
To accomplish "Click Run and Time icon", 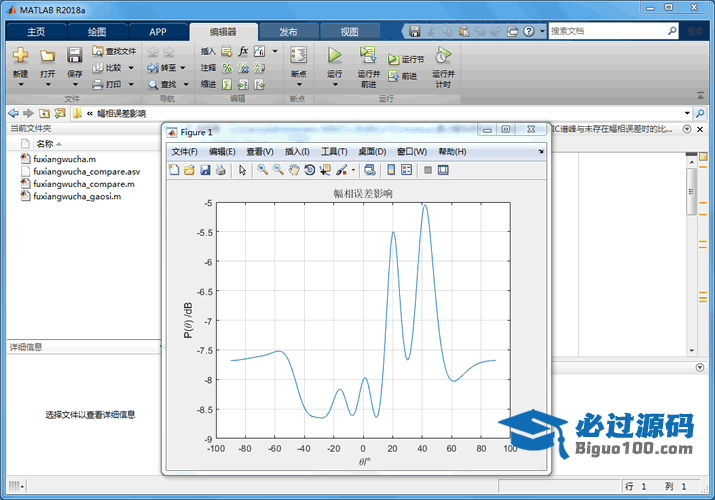I will point(443,55).
